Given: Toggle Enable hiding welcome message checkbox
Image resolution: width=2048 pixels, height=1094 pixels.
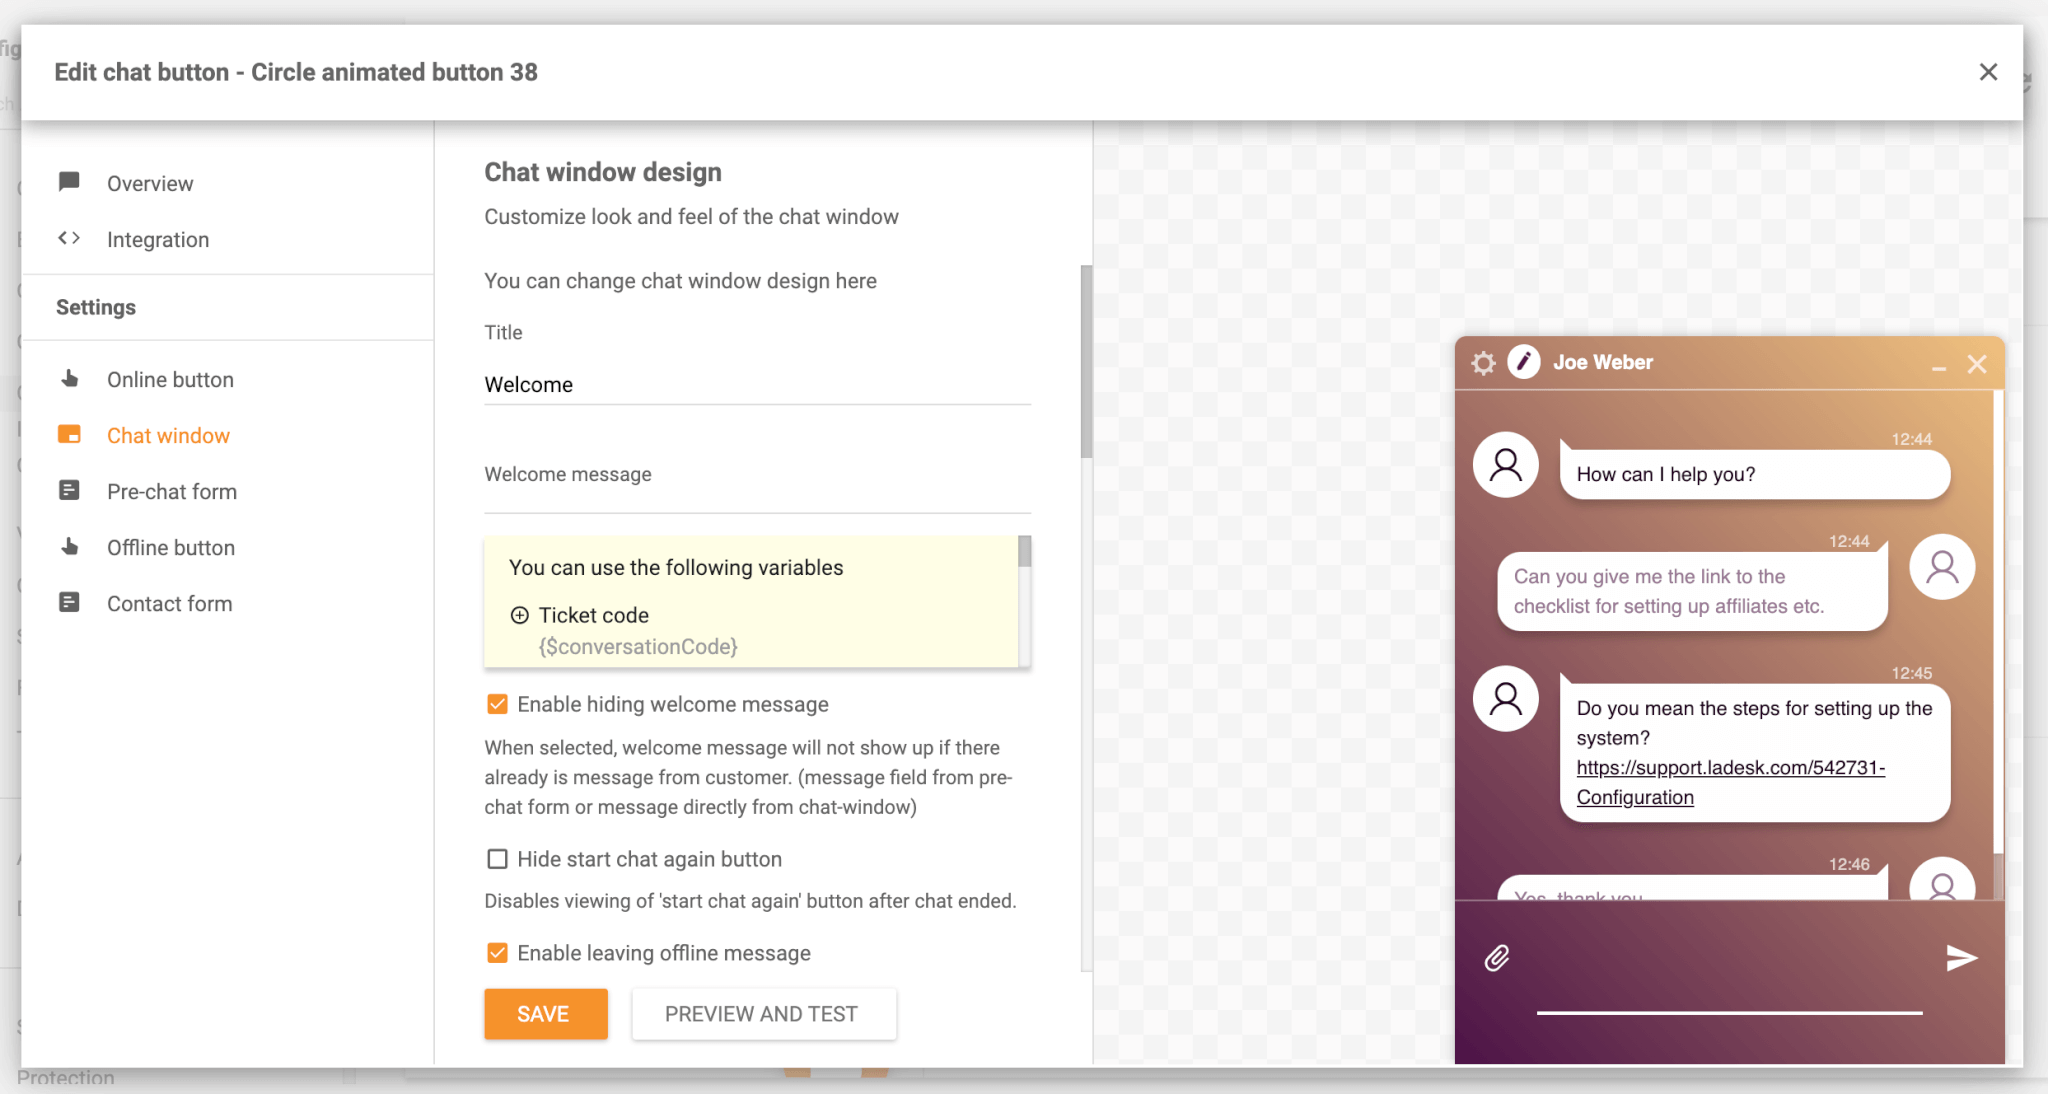Looking at the screenshot, I should 498,705.
